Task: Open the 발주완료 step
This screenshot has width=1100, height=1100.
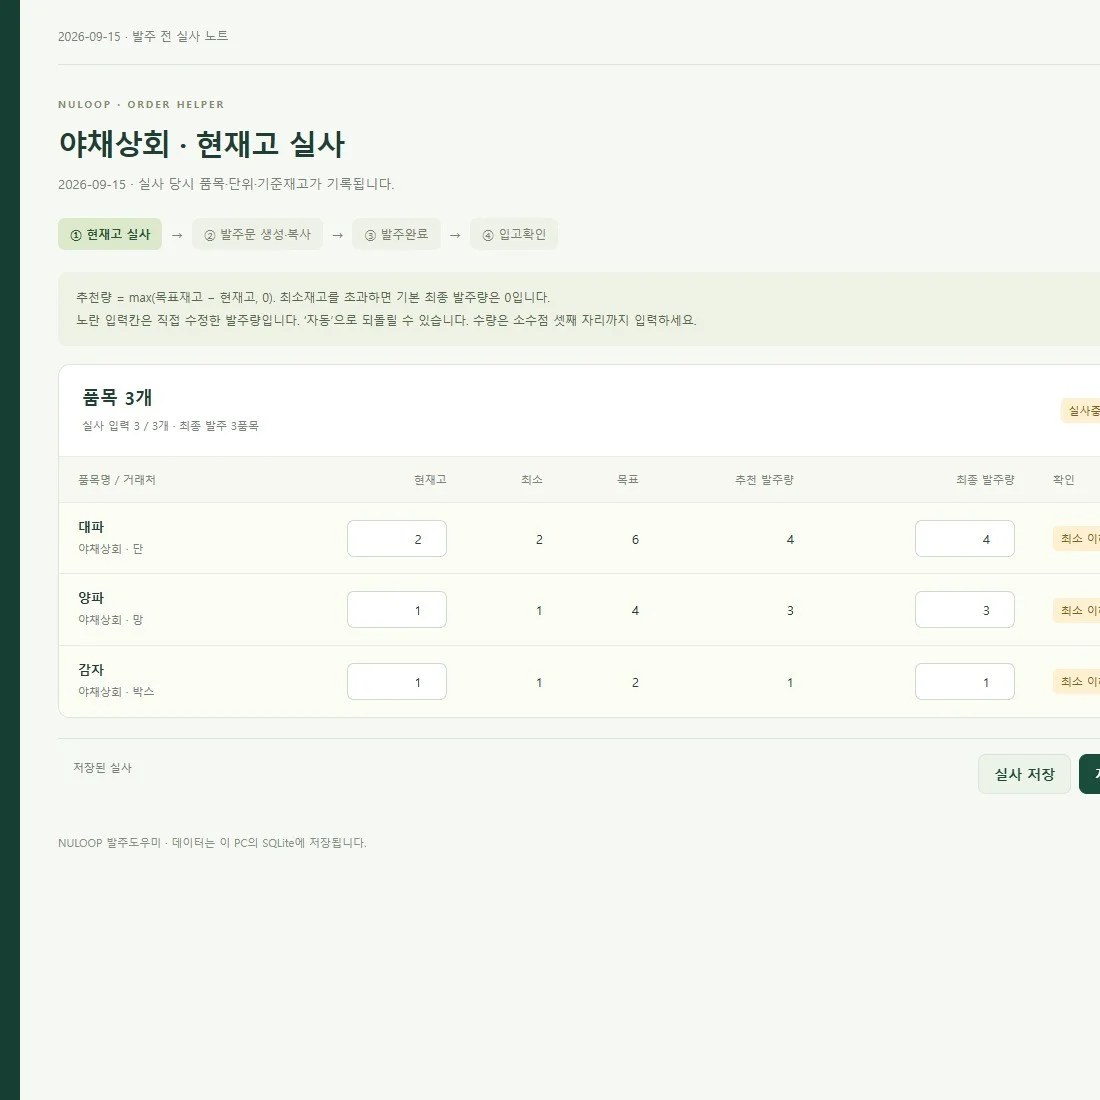Action: pos(396,234)
